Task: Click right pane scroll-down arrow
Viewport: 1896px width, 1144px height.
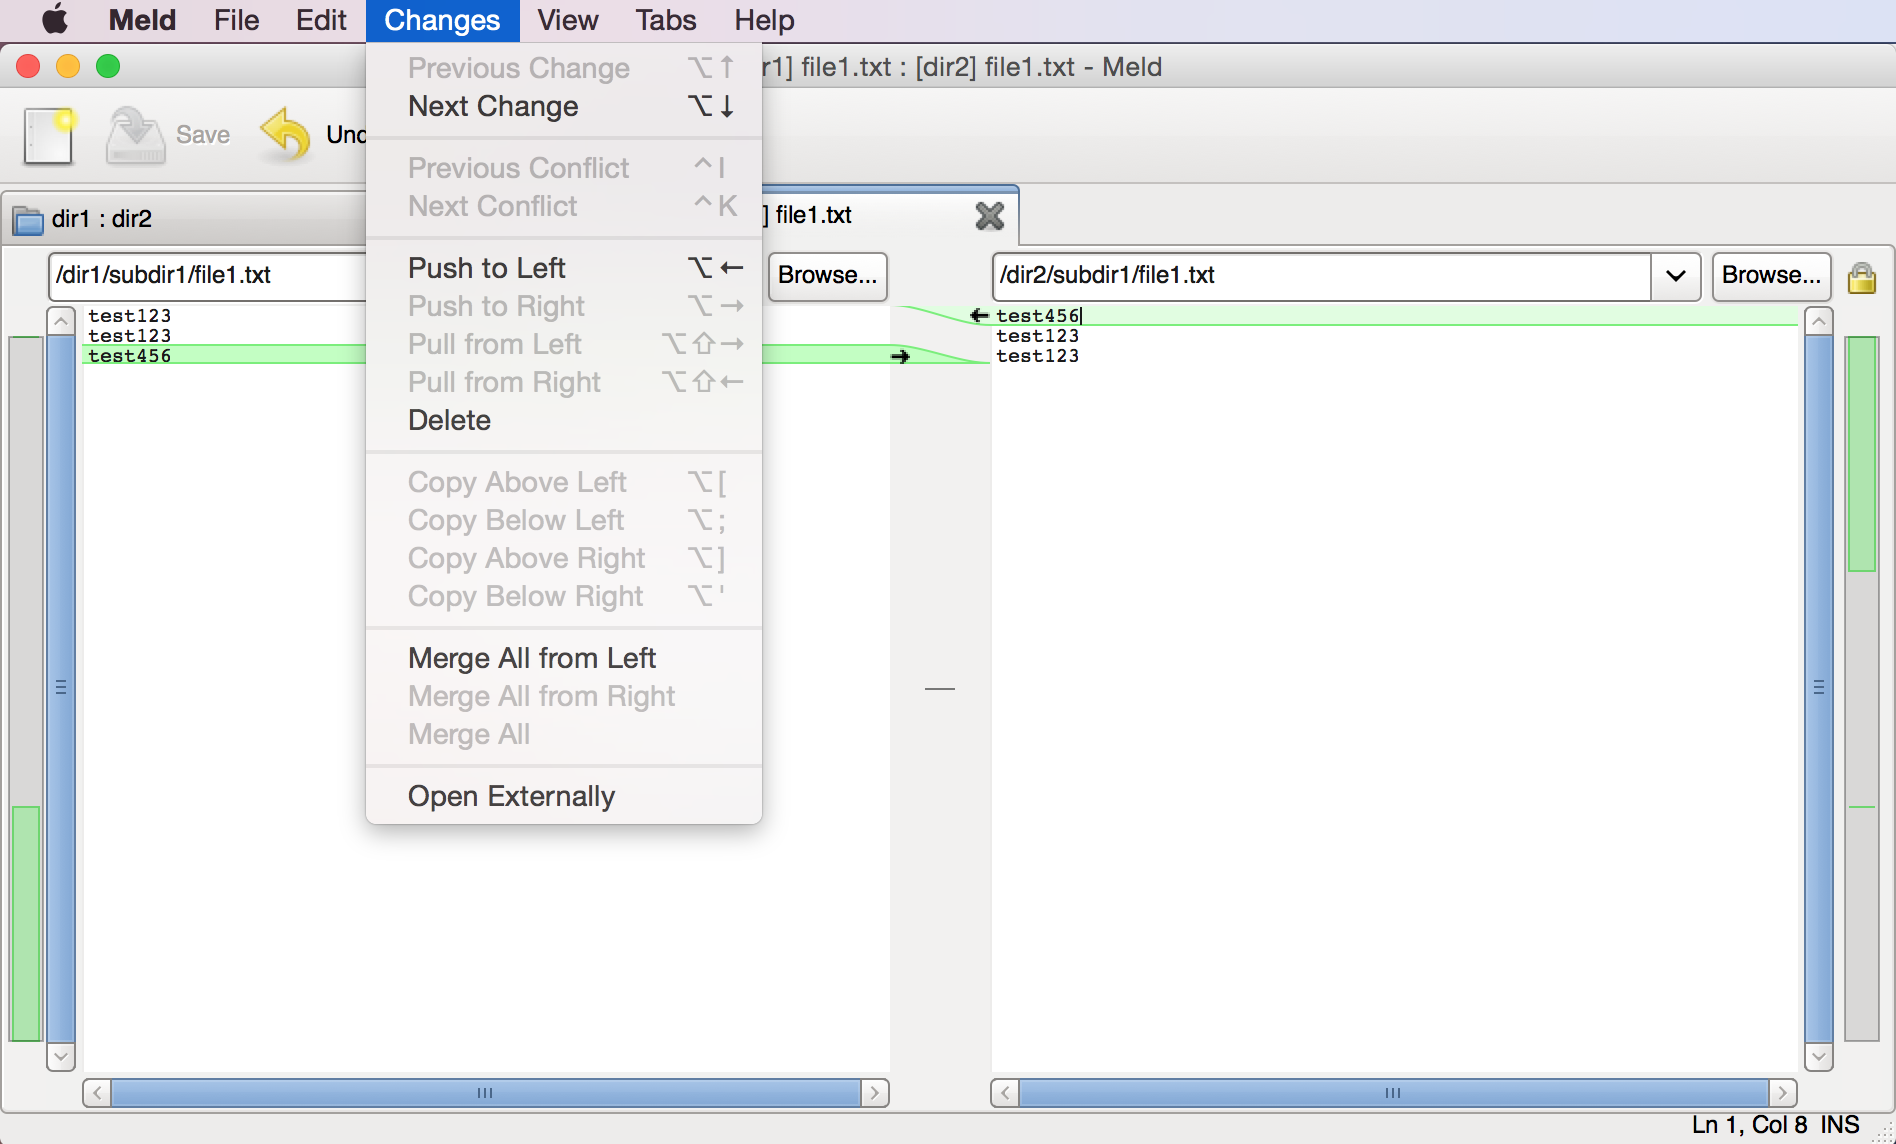Action: click(x=1819, y=1056)
